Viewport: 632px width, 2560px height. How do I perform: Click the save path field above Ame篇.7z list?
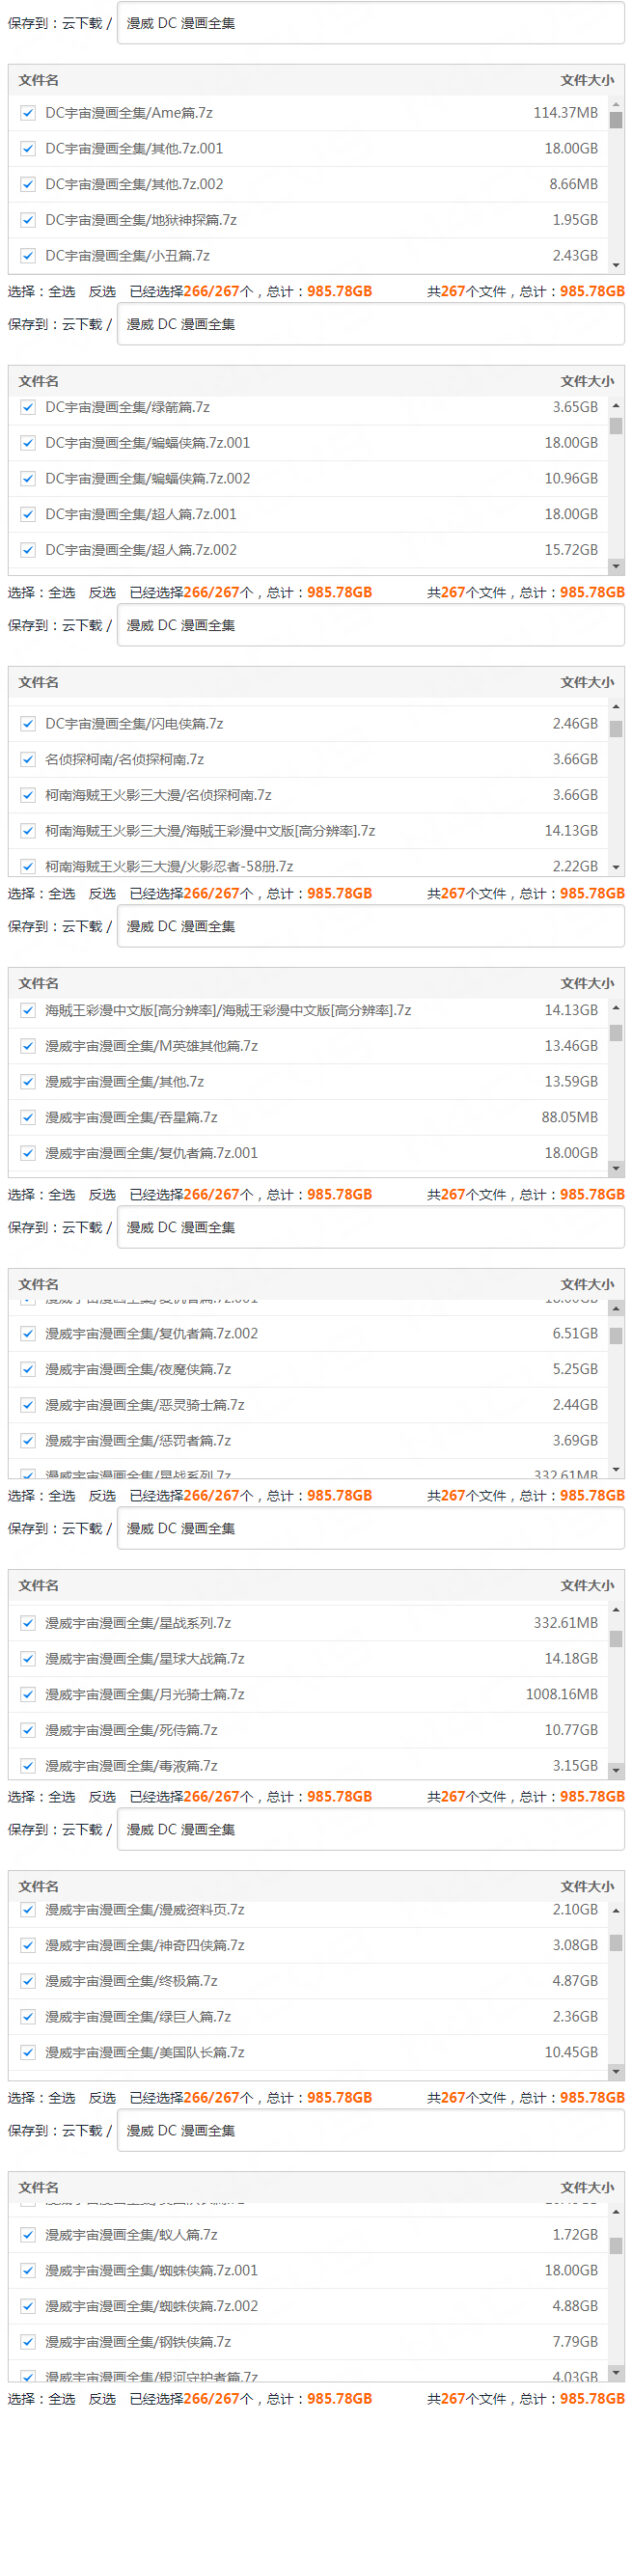pos(370,23)
